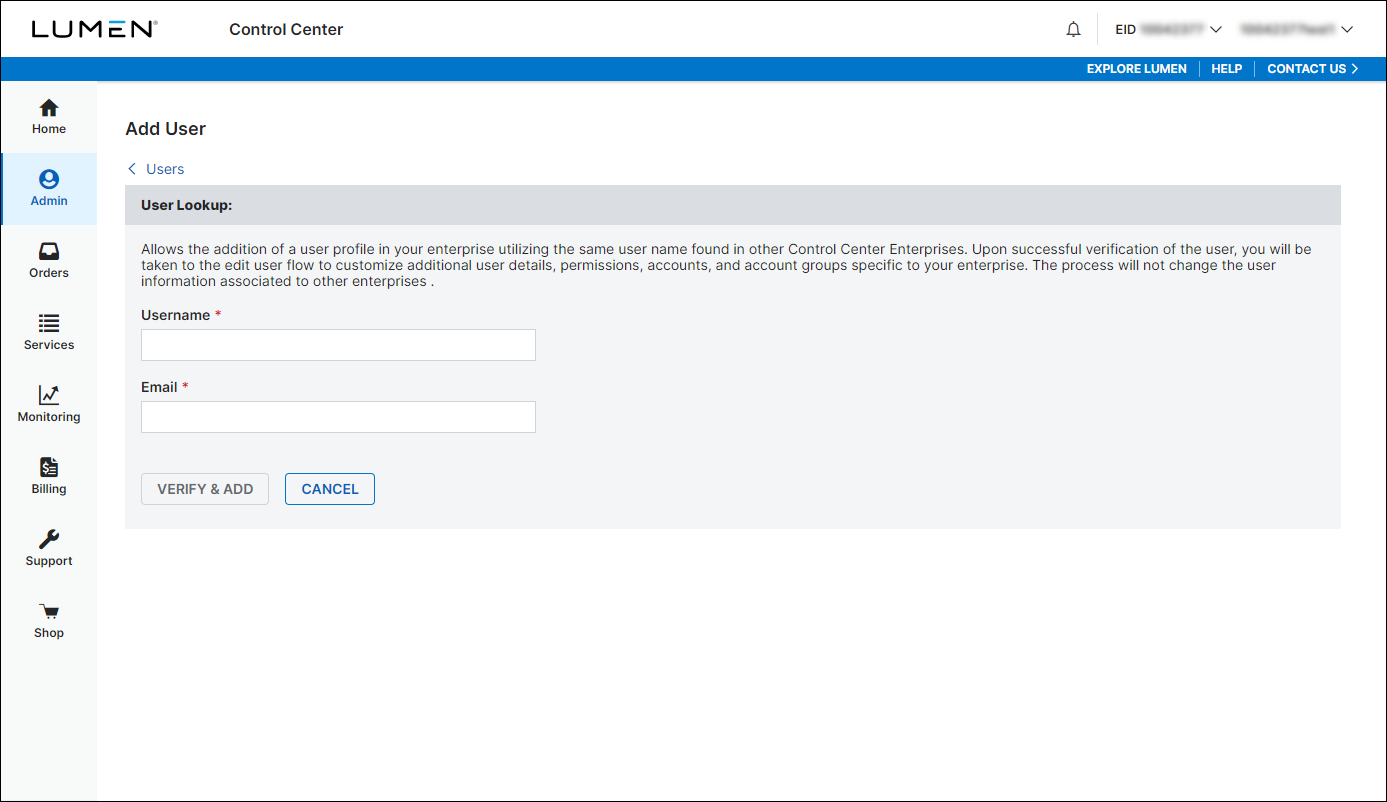
Task: Go to Services in the sidebar
Action: click(48, 333)
